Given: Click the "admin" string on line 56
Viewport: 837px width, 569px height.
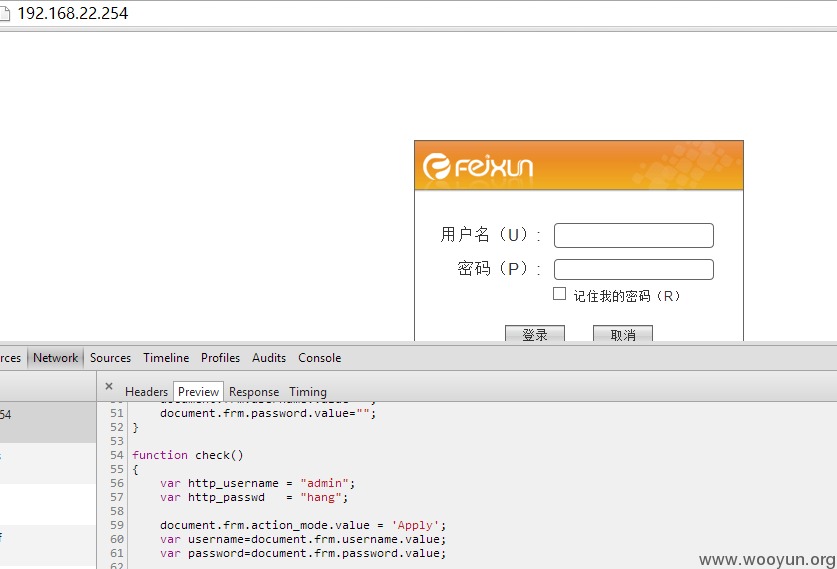Looking at the screenshot, I should [x=325, y=483].
